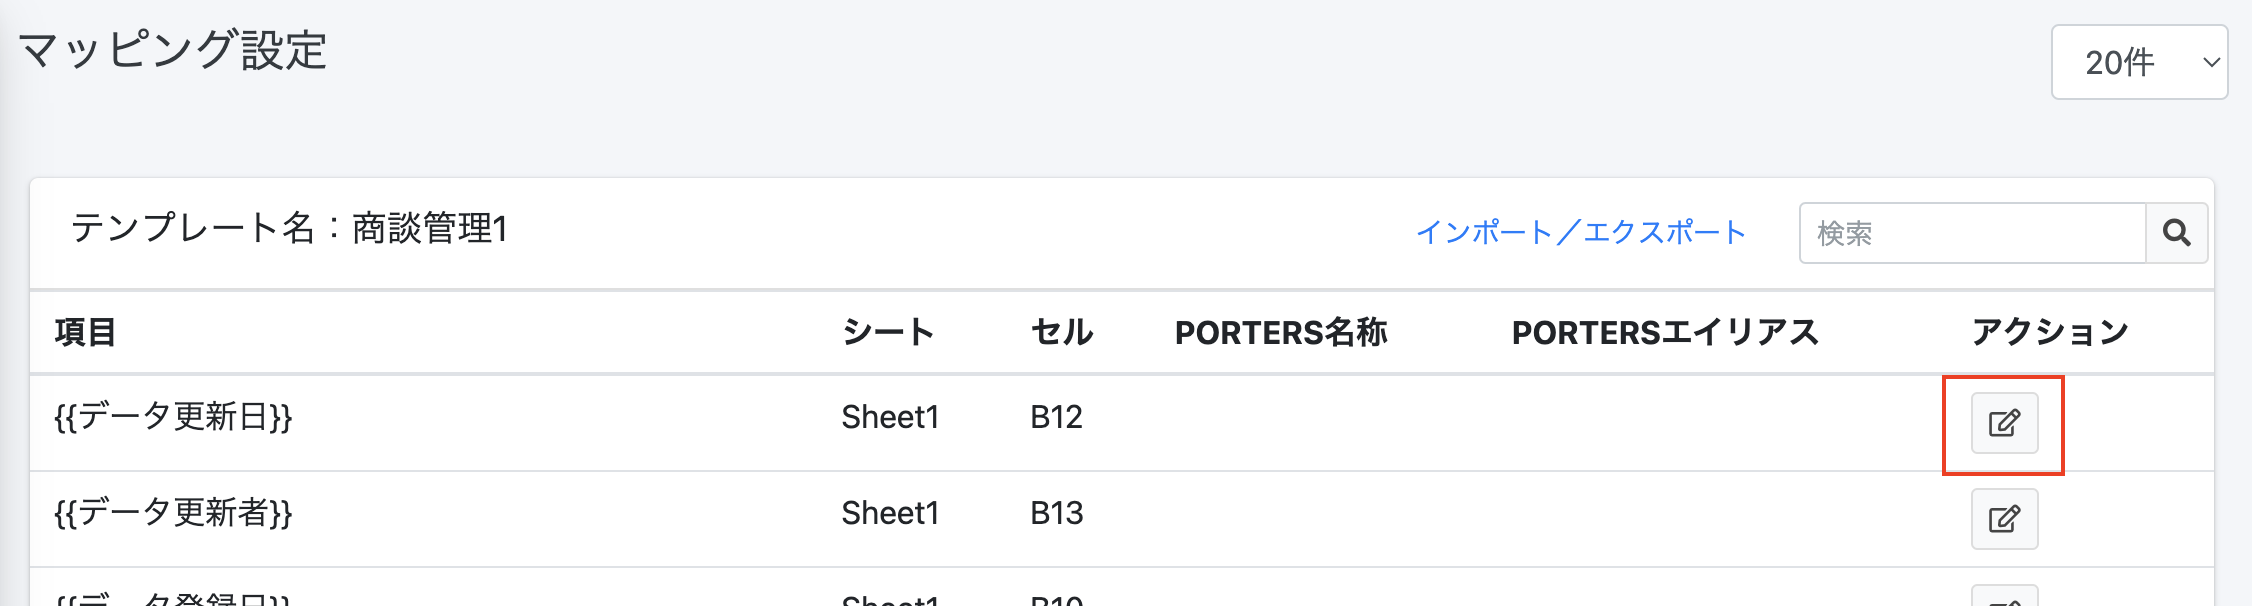This screenshot has width=2252, height=606.
Task: Click into the 検索 search field
Action: (1970, 233)
